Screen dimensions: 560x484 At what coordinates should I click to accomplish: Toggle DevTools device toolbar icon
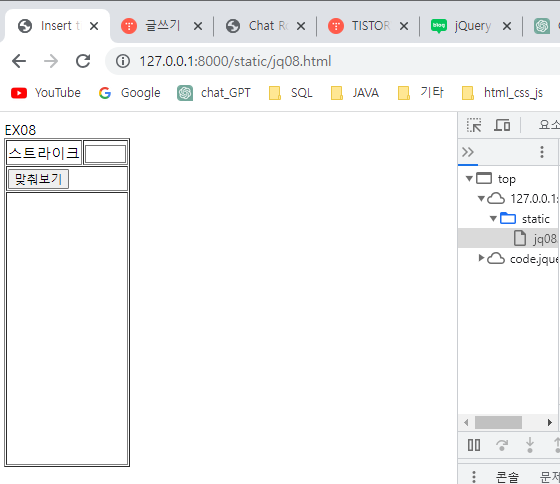coord(502,125)
